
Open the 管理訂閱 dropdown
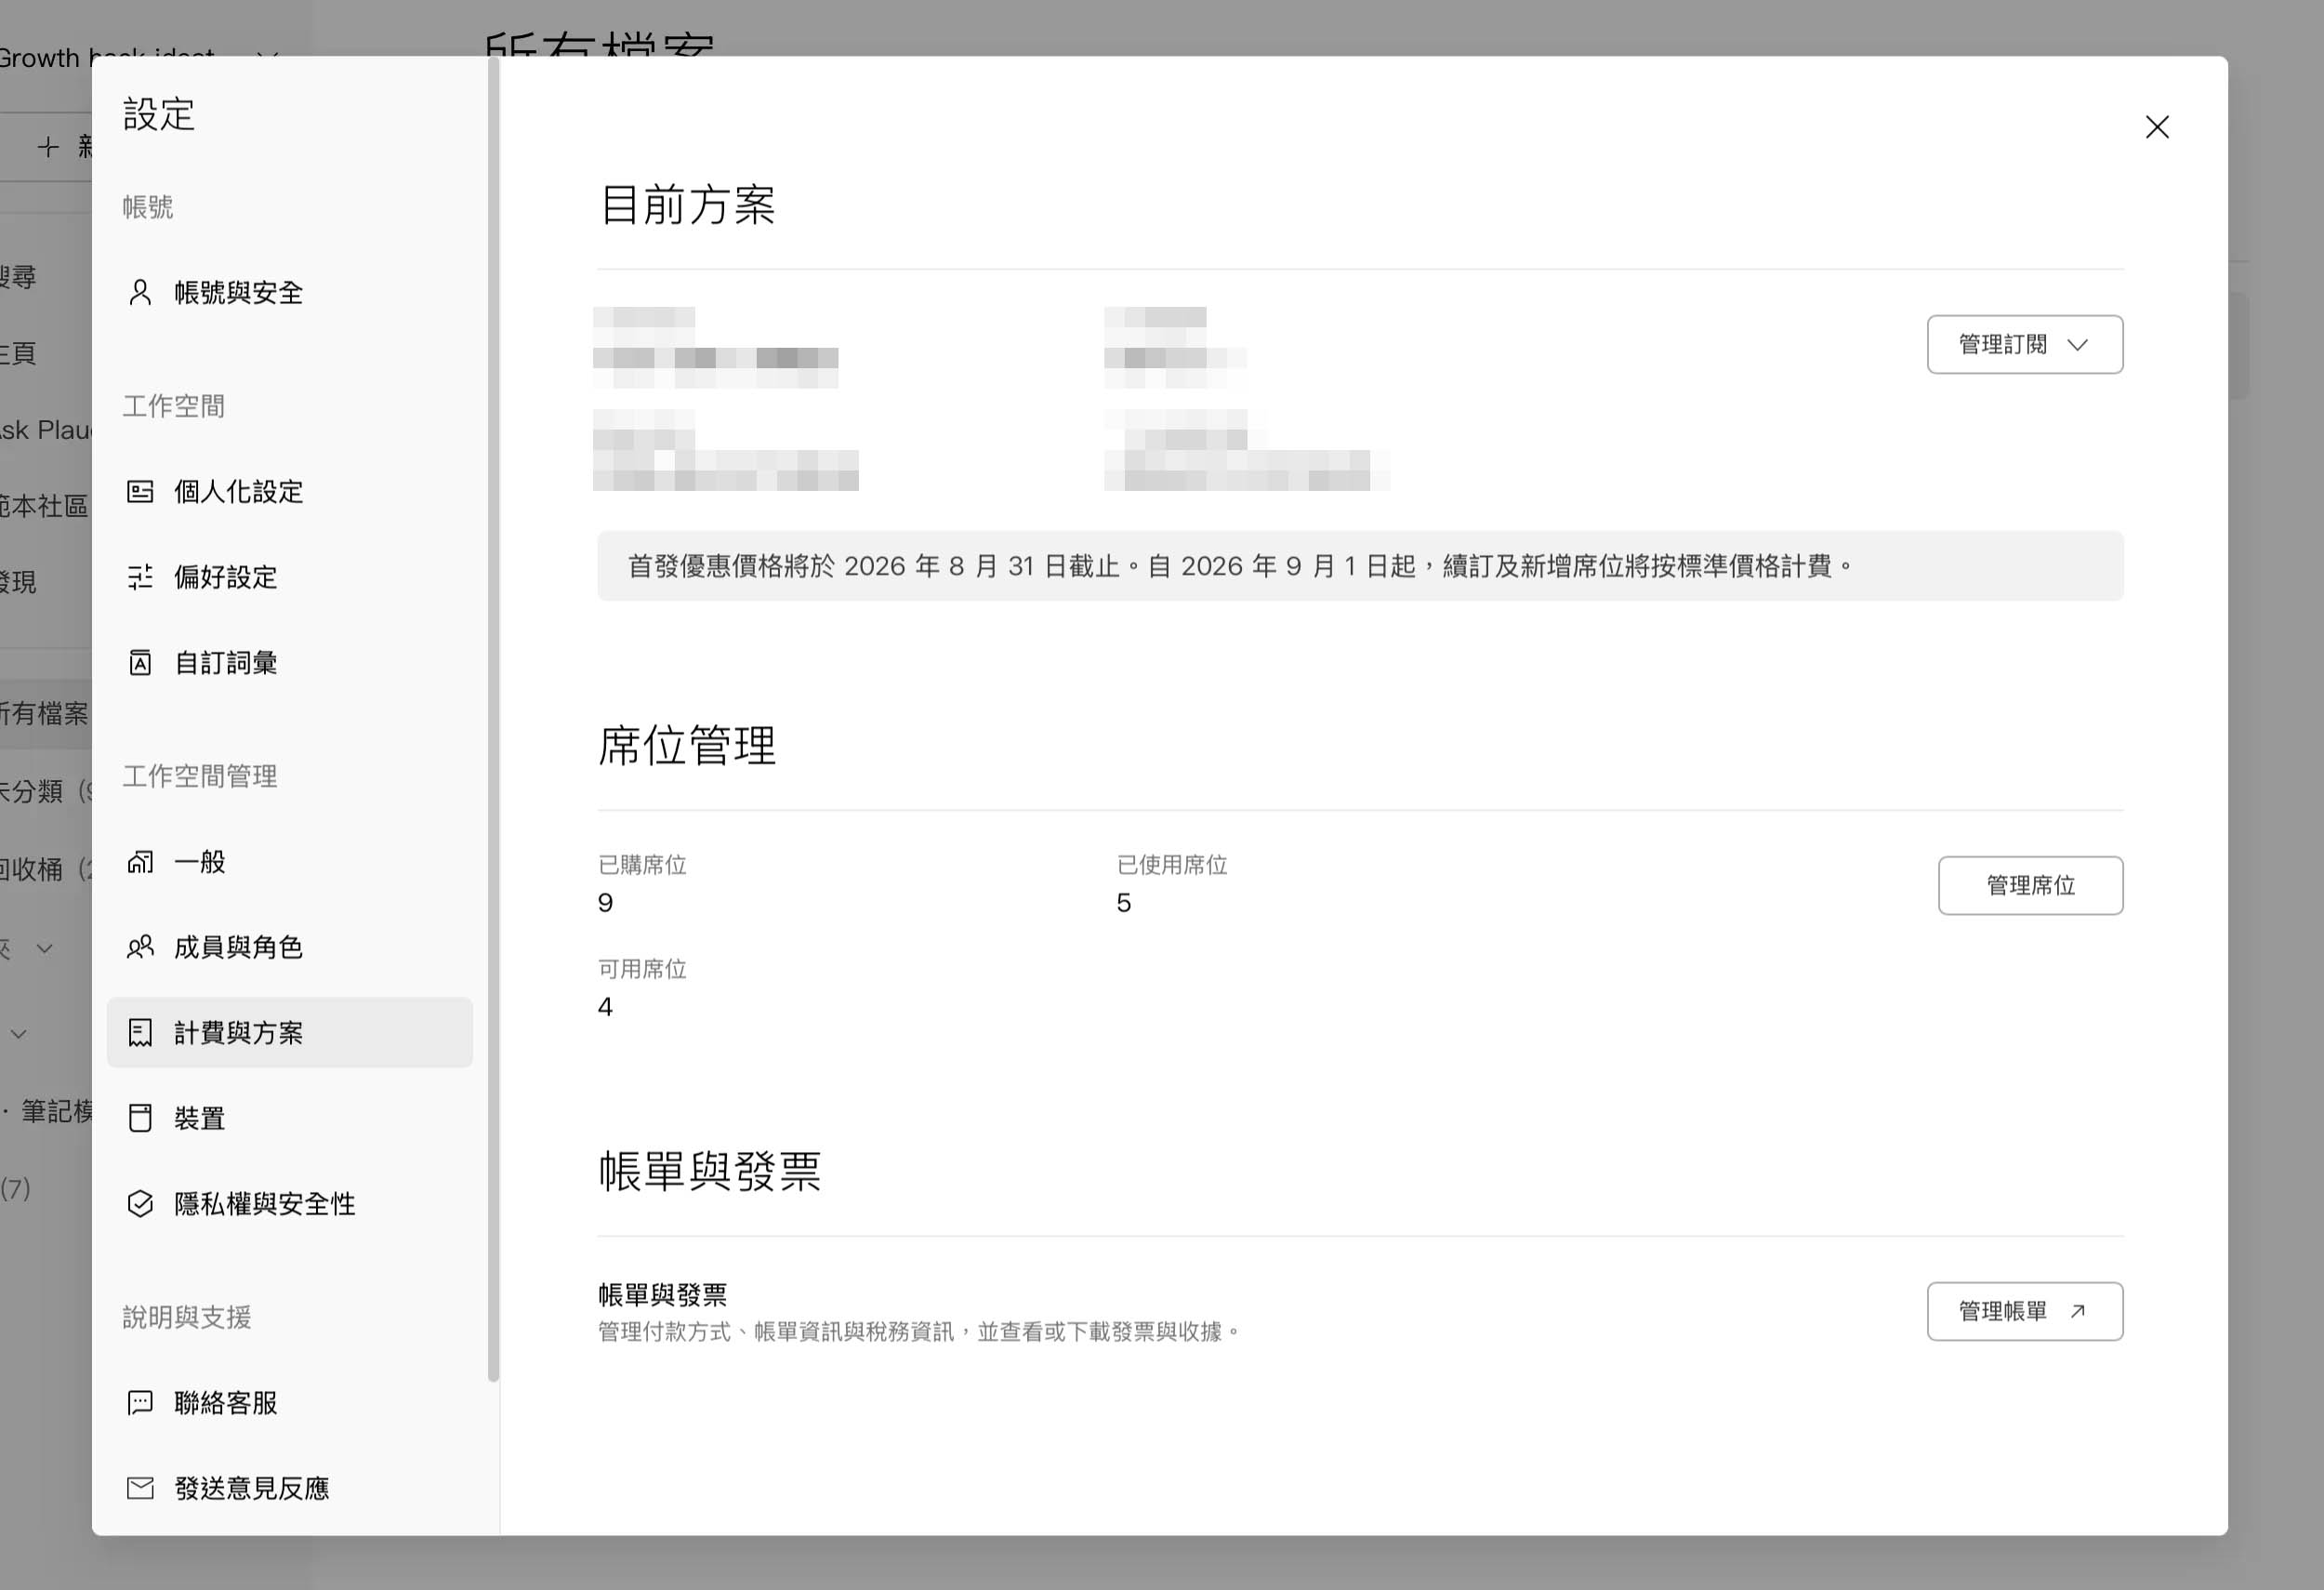tap(2025, 344)
